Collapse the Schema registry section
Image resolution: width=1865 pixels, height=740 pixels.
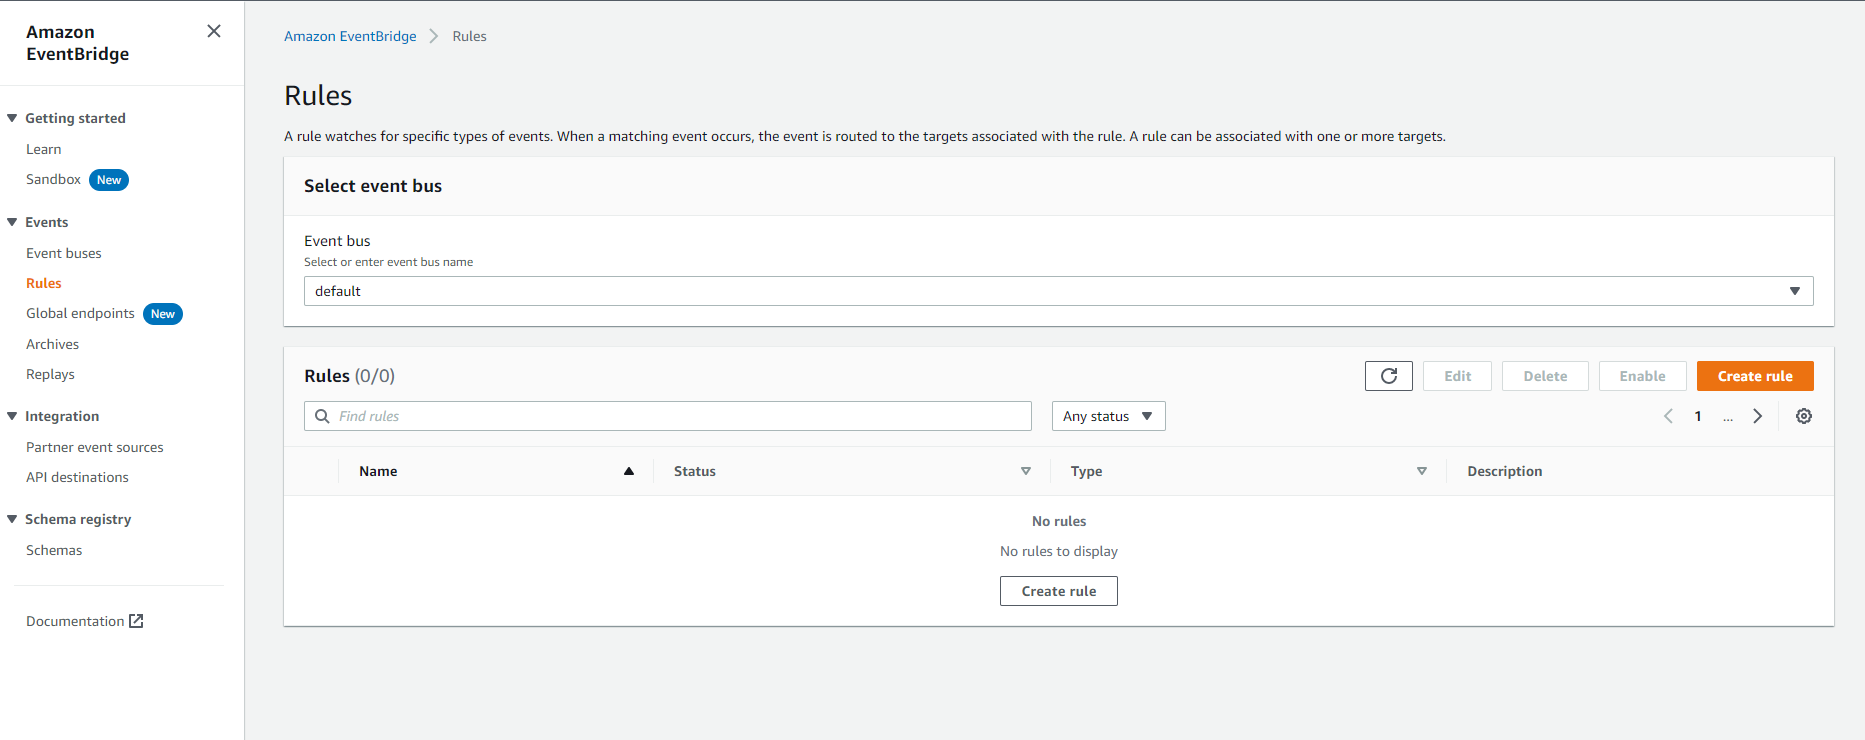coord(12,519)
